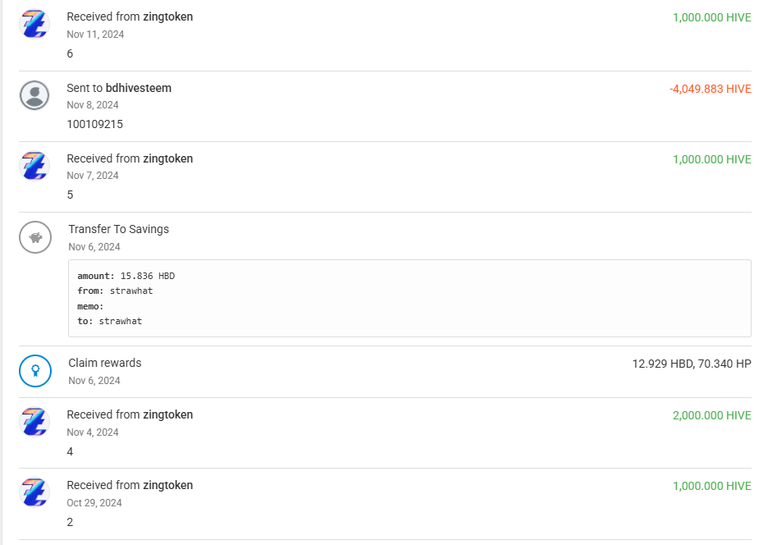Screen dimensions: 768x545
Task: Click zingtoken avatar on Oct 29 transaction
Action: [34, 492]
